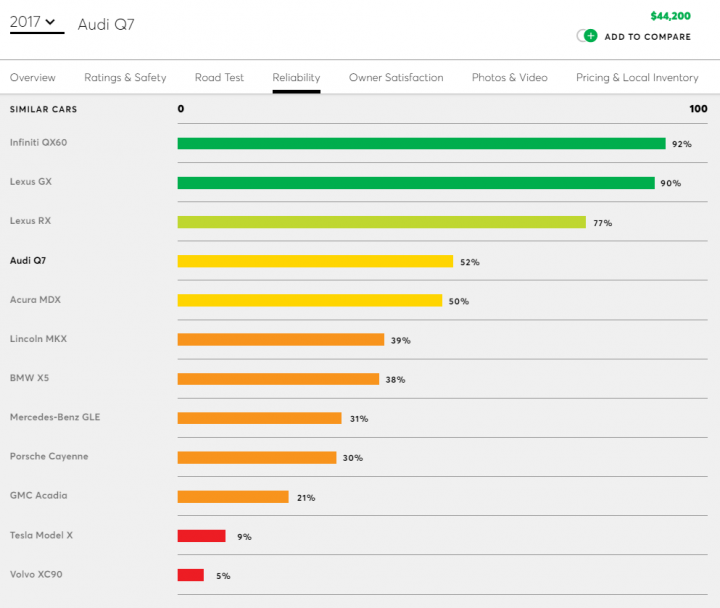The width and height of the screenshot is (720, 608).
Task: Open the 2017 model year dropdown
Action: tap(37, 23)
